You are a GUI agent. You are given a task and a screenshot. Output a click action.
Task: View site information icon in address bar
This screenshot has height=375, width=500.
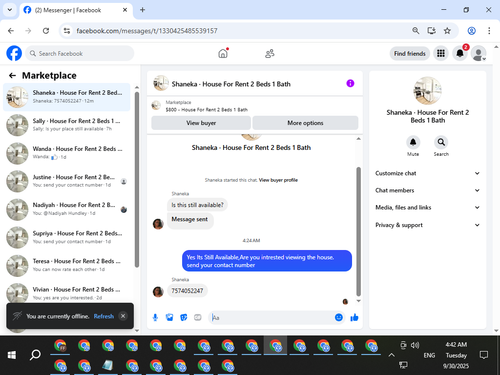click(67, 31)
